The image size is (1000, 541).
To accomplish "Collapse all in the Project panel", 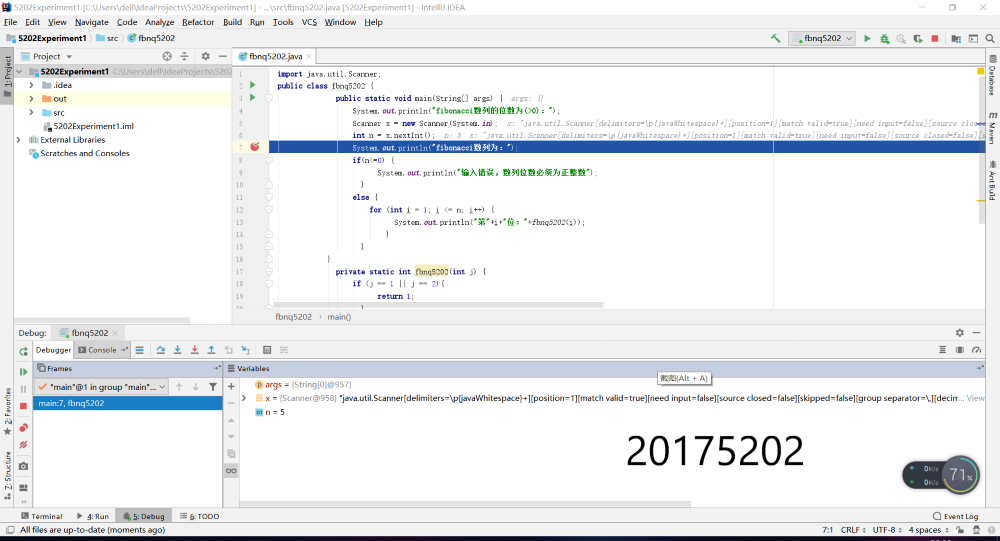I will click(x=184, y=56).
